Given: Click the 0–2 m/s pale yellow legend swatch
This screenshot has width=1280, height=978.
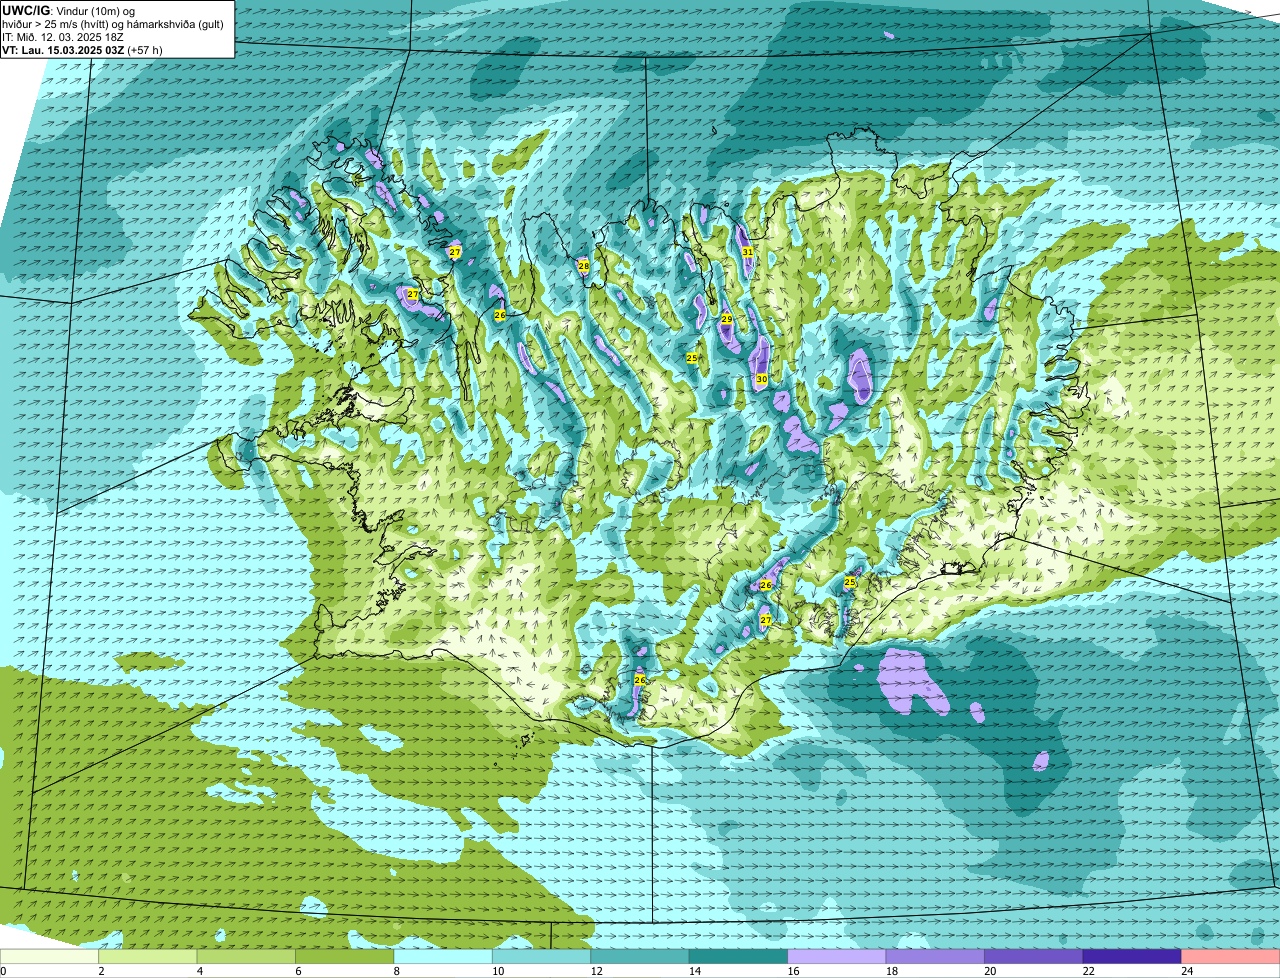Looking at the screenshot, I should pos(51,956).
